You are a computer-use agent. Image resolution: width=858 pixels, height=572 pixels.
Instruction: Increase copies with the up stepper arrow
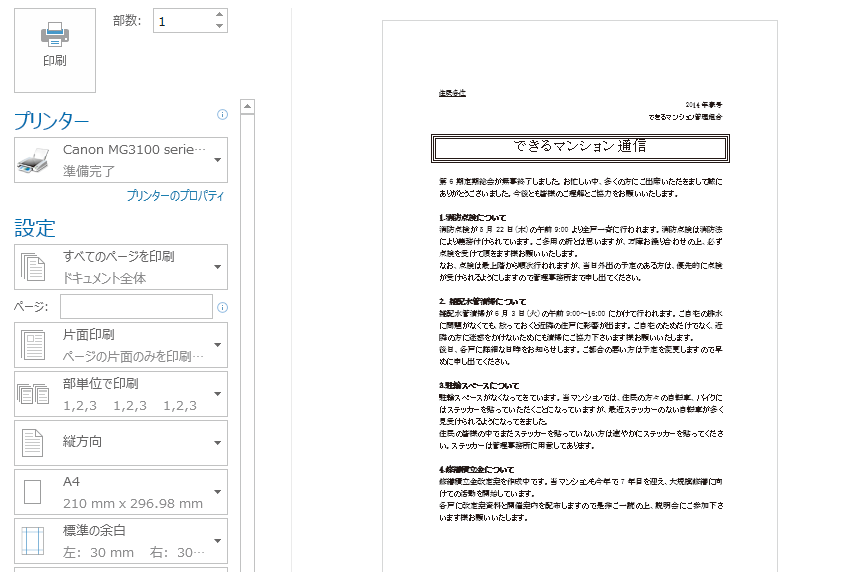click(x=219, y=15)
